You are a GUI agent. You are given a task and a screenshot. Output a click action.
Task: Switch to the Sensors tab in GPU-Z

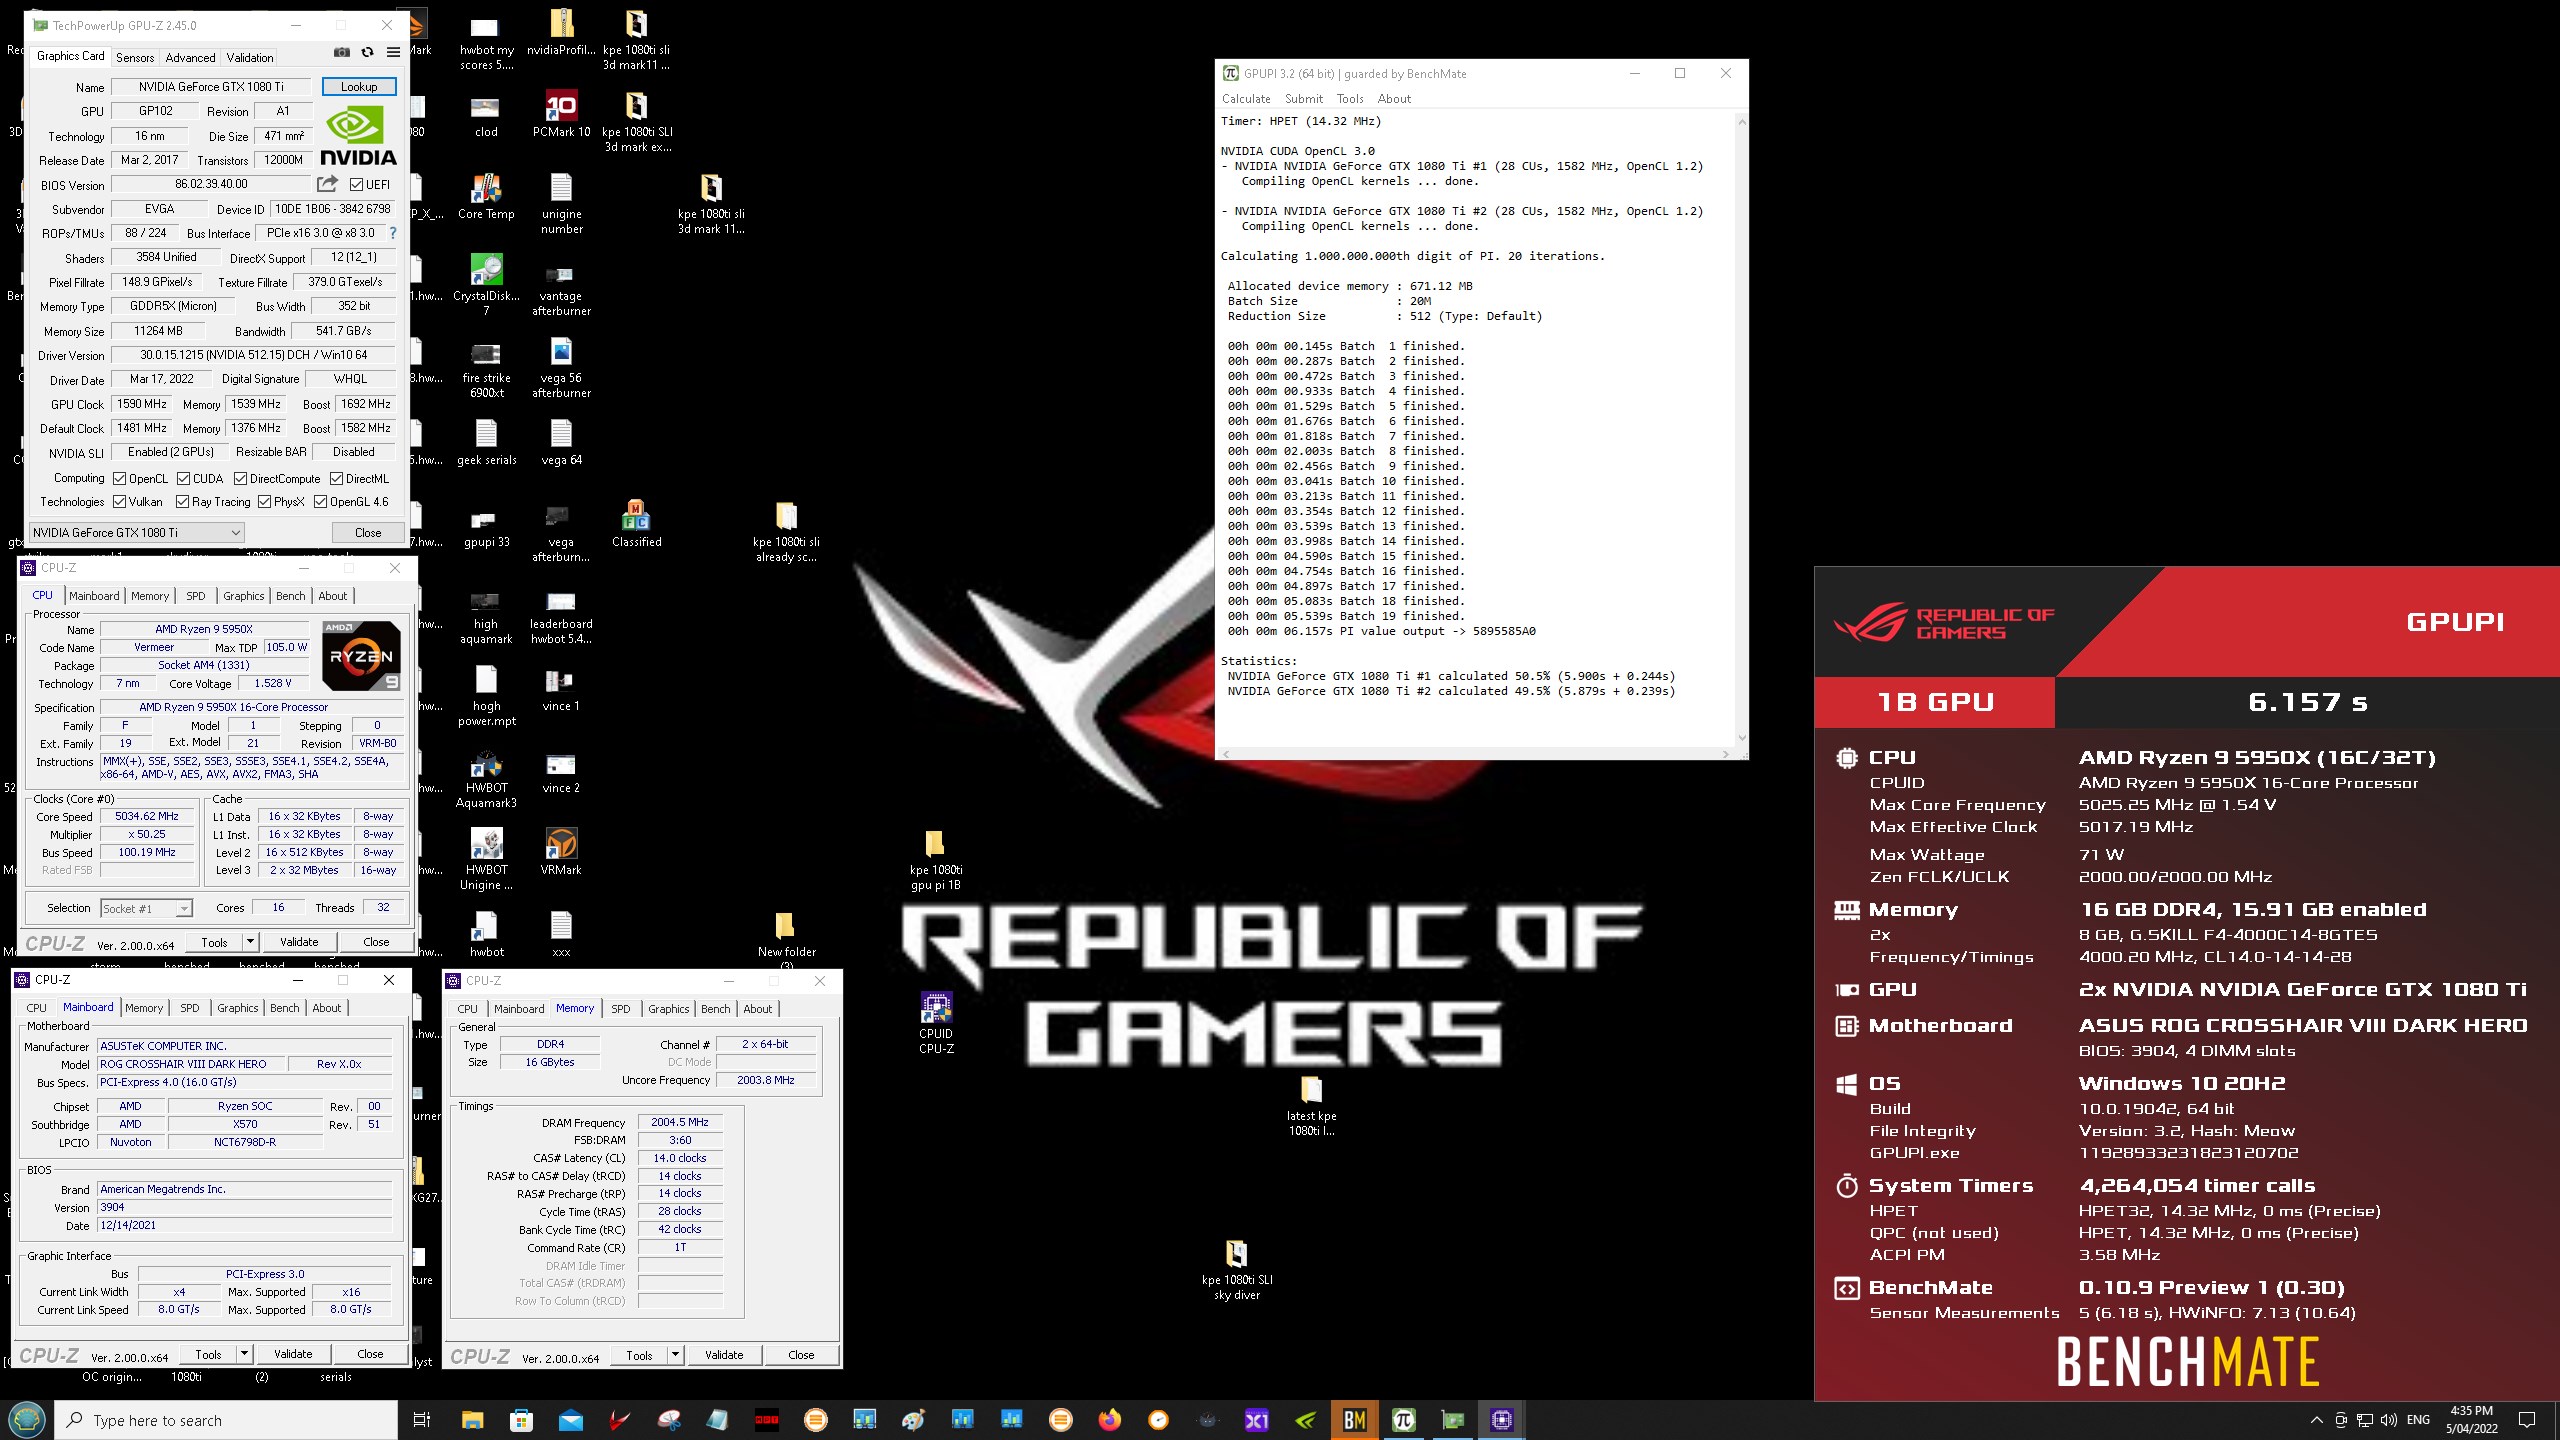(x=135, y=58)
